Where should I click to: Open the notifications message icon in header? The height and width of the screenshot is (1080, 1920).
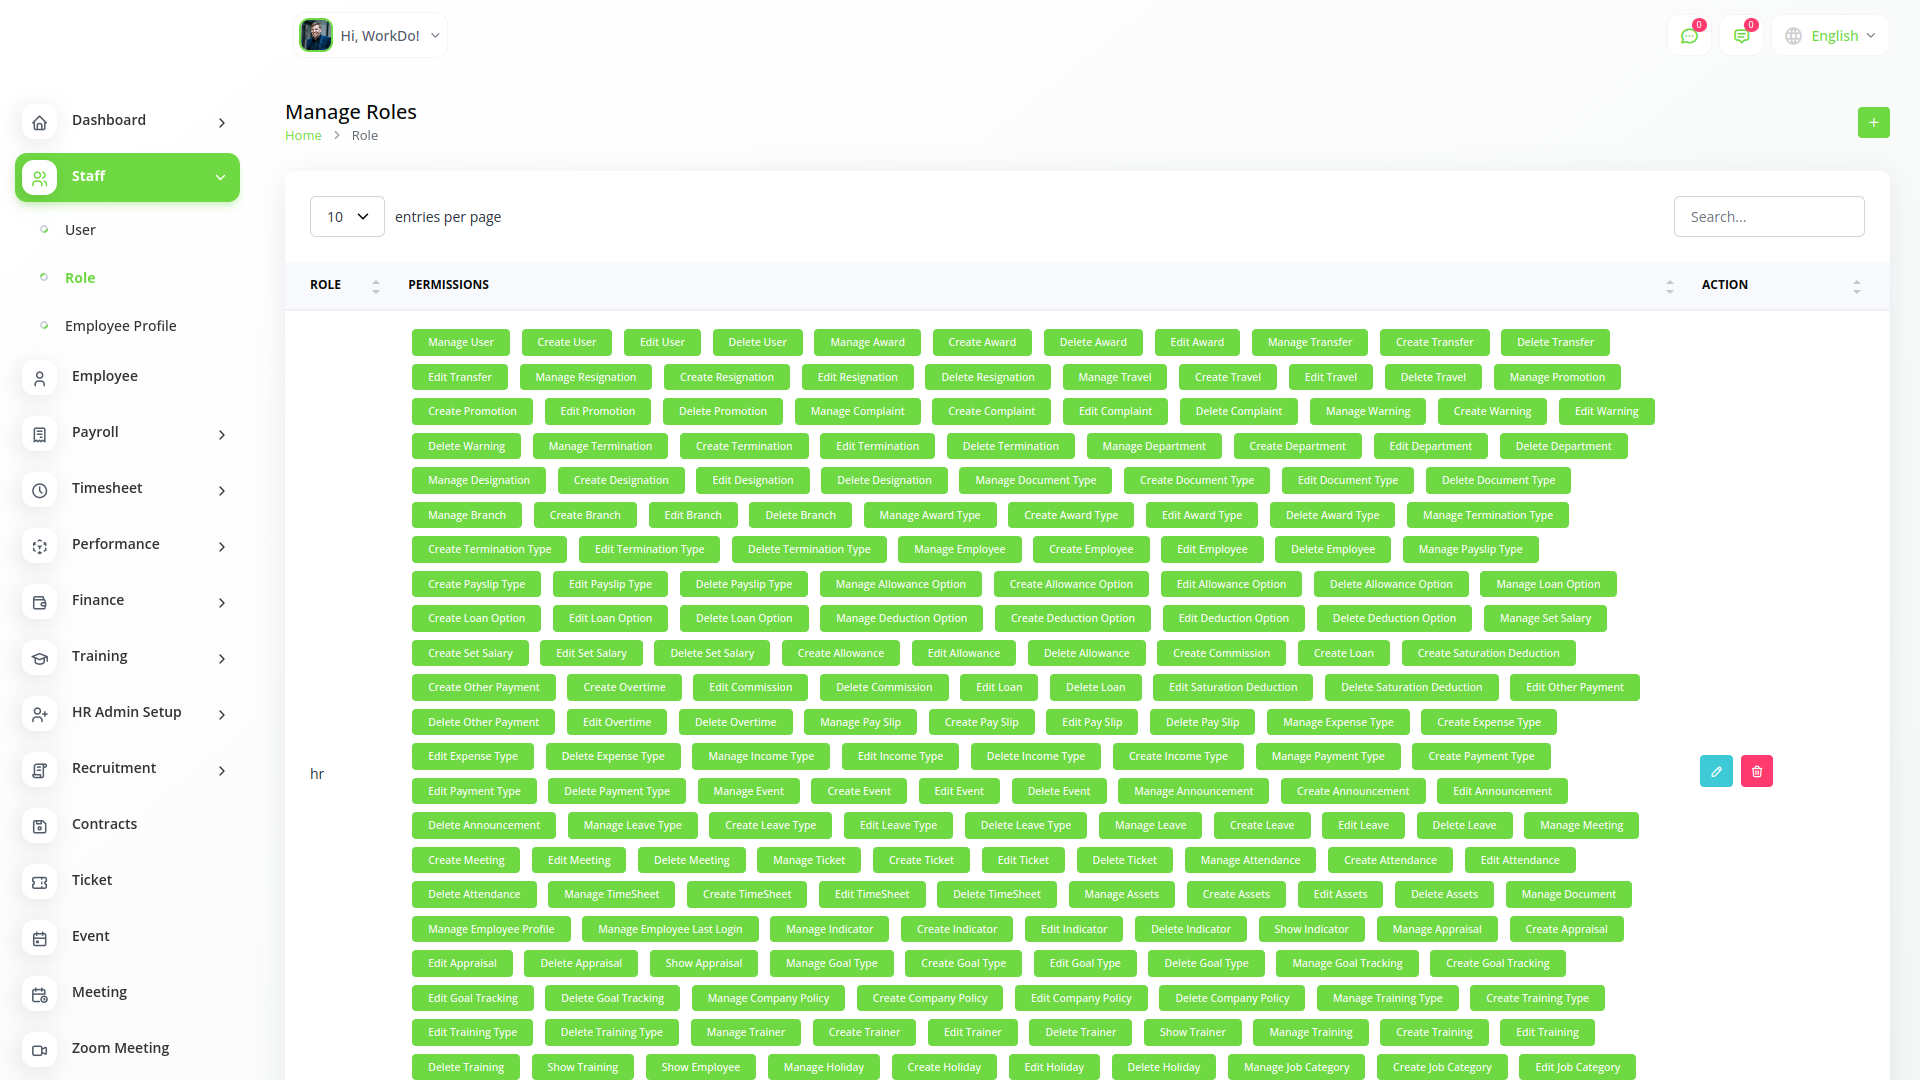1741,36
